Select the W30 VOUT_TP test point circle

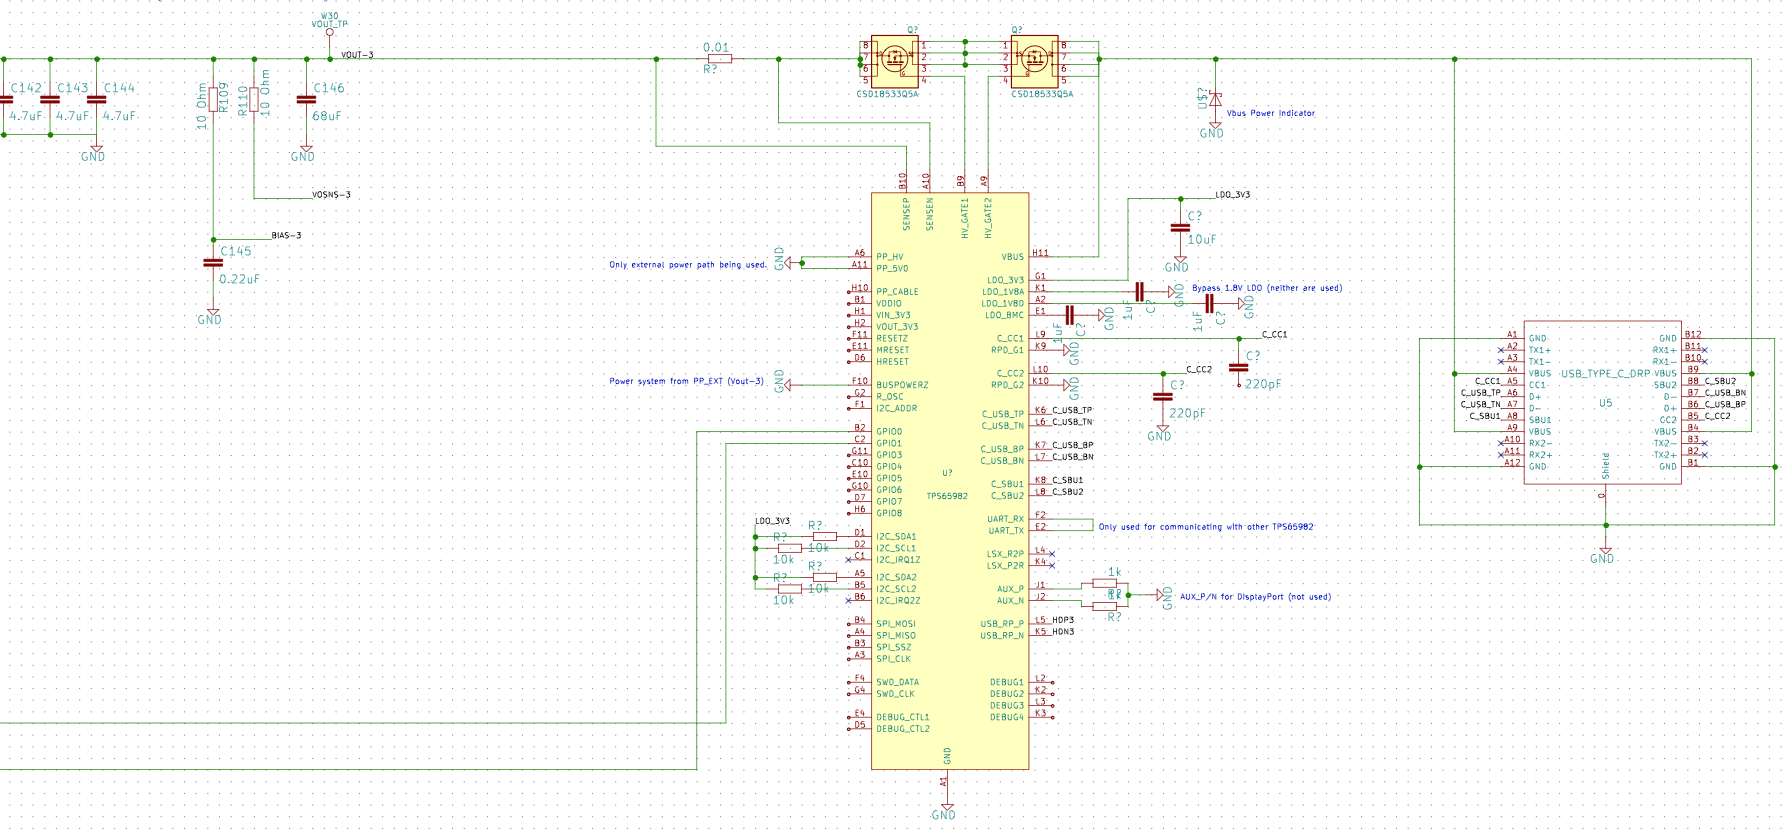(329, 33)
